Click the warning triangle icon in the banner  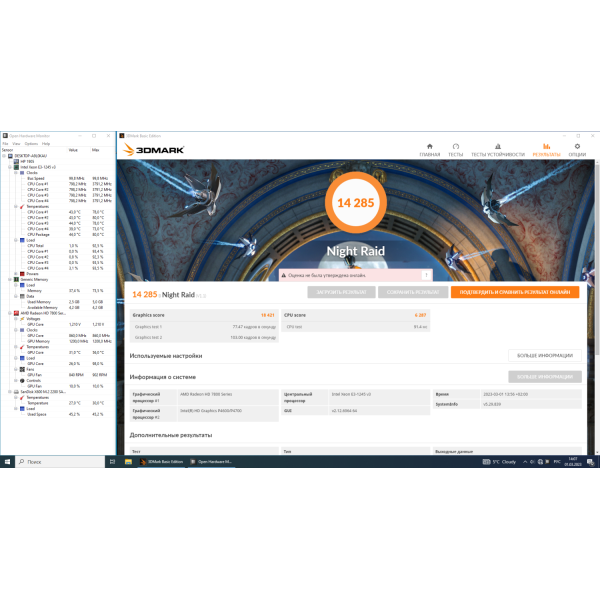click(284, 275)
